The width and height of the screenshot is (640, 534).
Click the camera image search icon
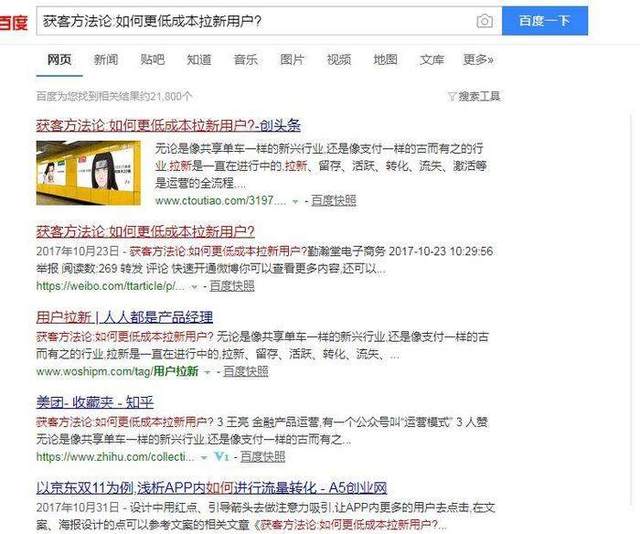(x=484, y=21)
